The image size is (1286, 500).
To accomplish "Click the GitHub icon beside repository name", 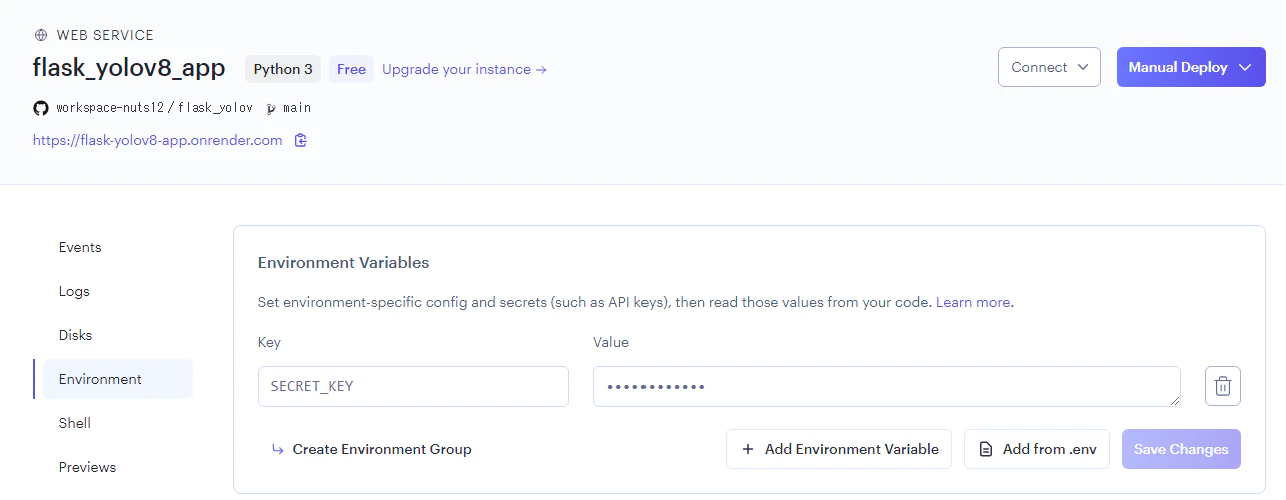I will click(x=41, y=107).
